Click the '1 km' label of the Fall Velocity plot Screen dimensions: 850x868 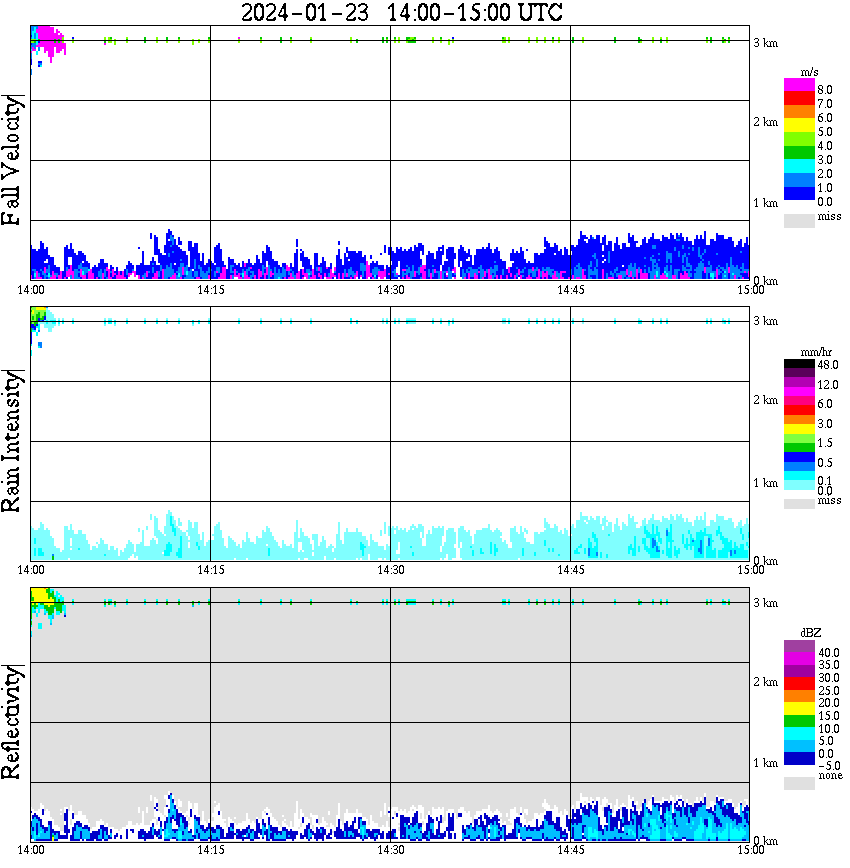tap(765, 203)
